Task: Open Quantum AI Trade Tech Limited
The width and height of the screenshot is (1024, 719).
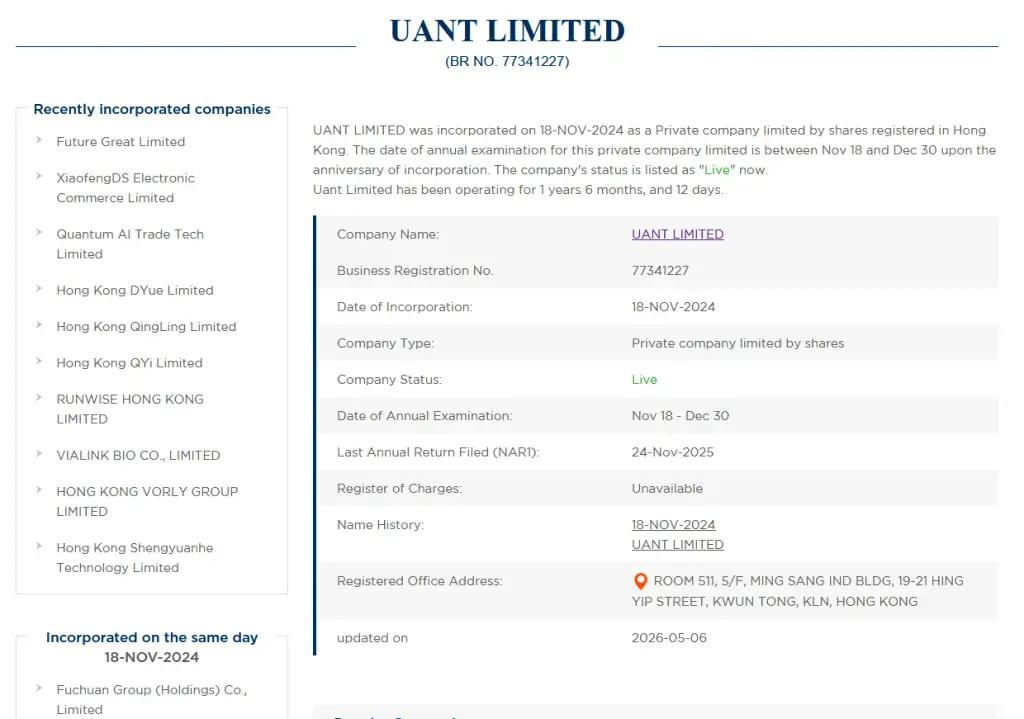Action: coord(130,244)
